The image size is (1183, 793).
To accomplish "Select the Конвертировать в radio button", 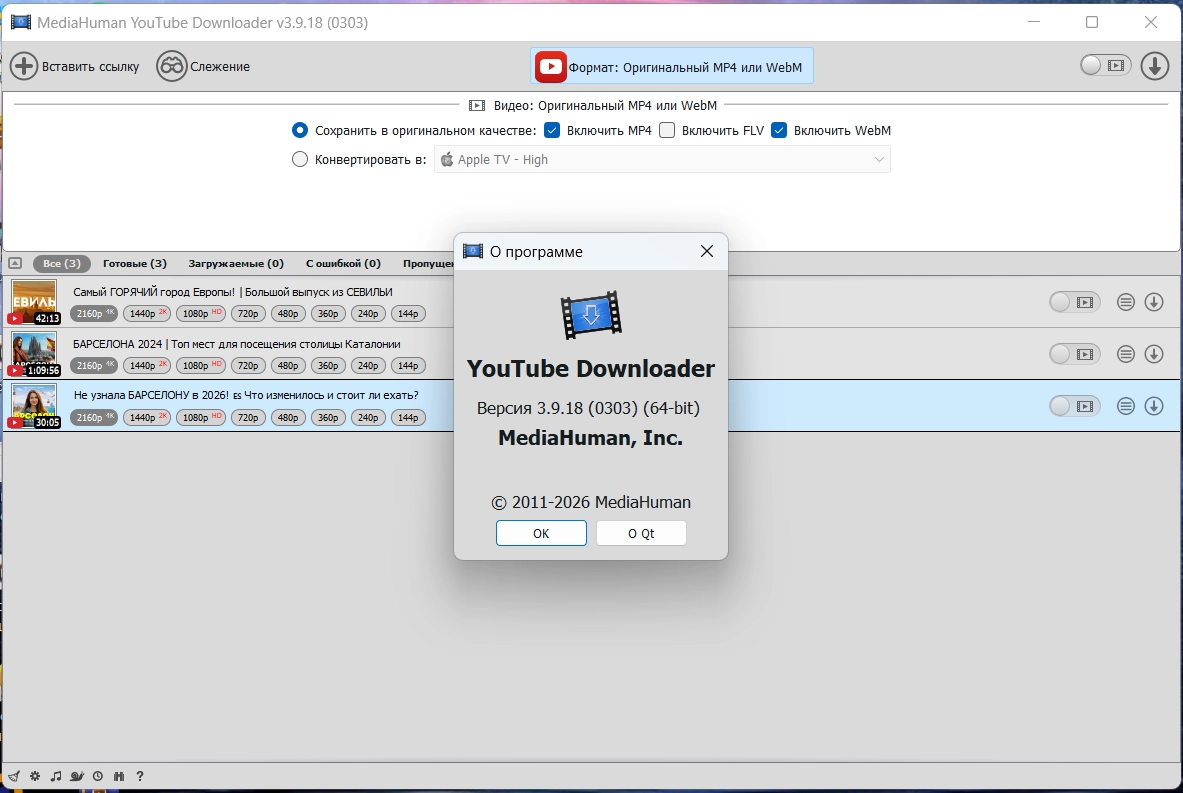I will (x=300, y=159).
